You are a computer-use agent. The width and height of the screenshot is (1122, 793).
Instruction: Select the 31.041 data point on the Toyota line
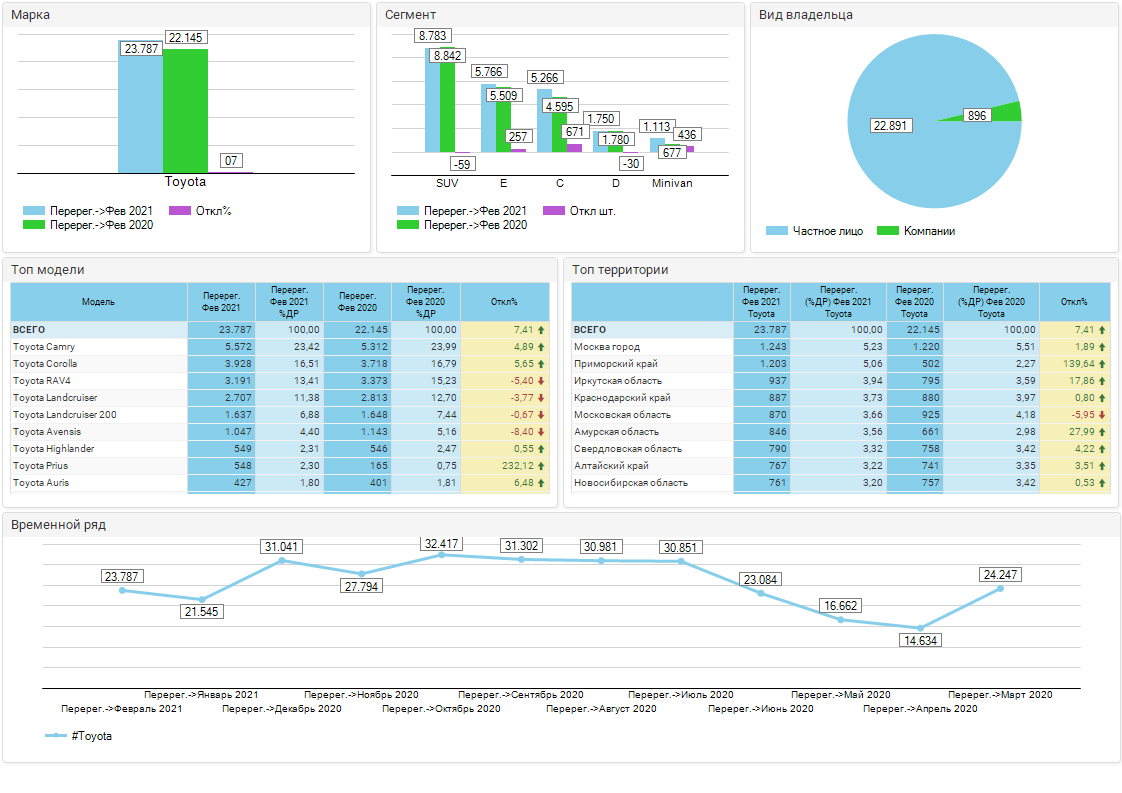[282, 560]
